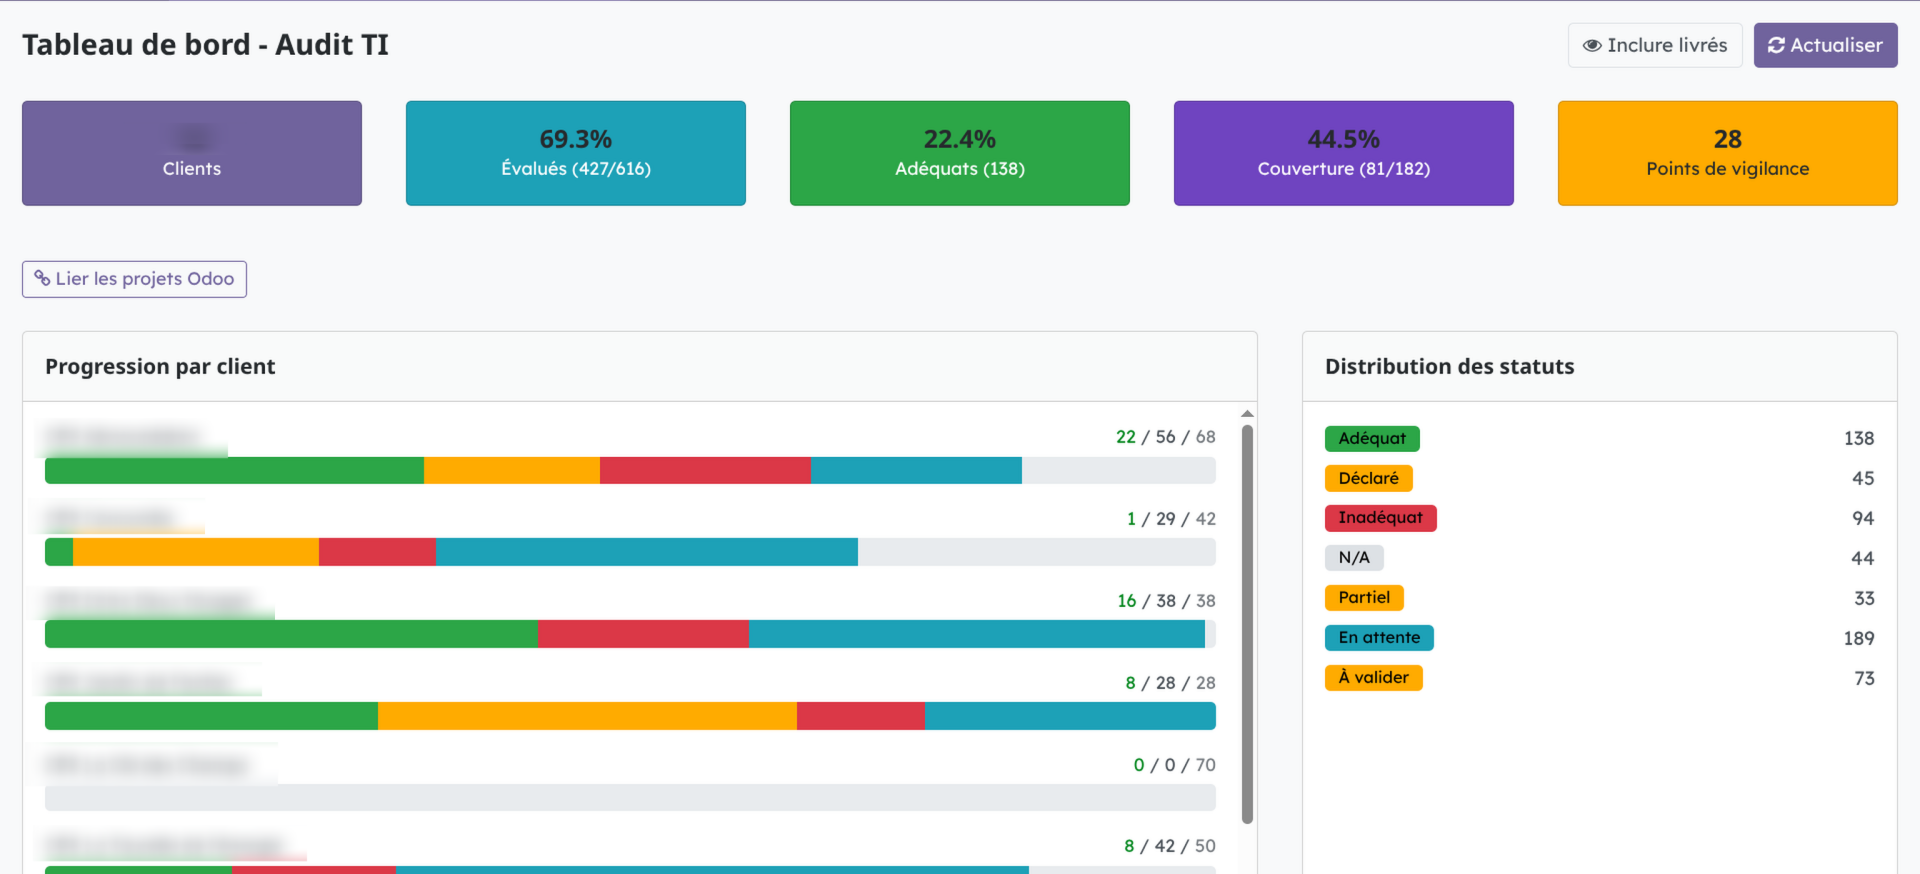Select the Partiel status badge
Viewport: 1920px width, 874px height.
tap(1363, 598)
